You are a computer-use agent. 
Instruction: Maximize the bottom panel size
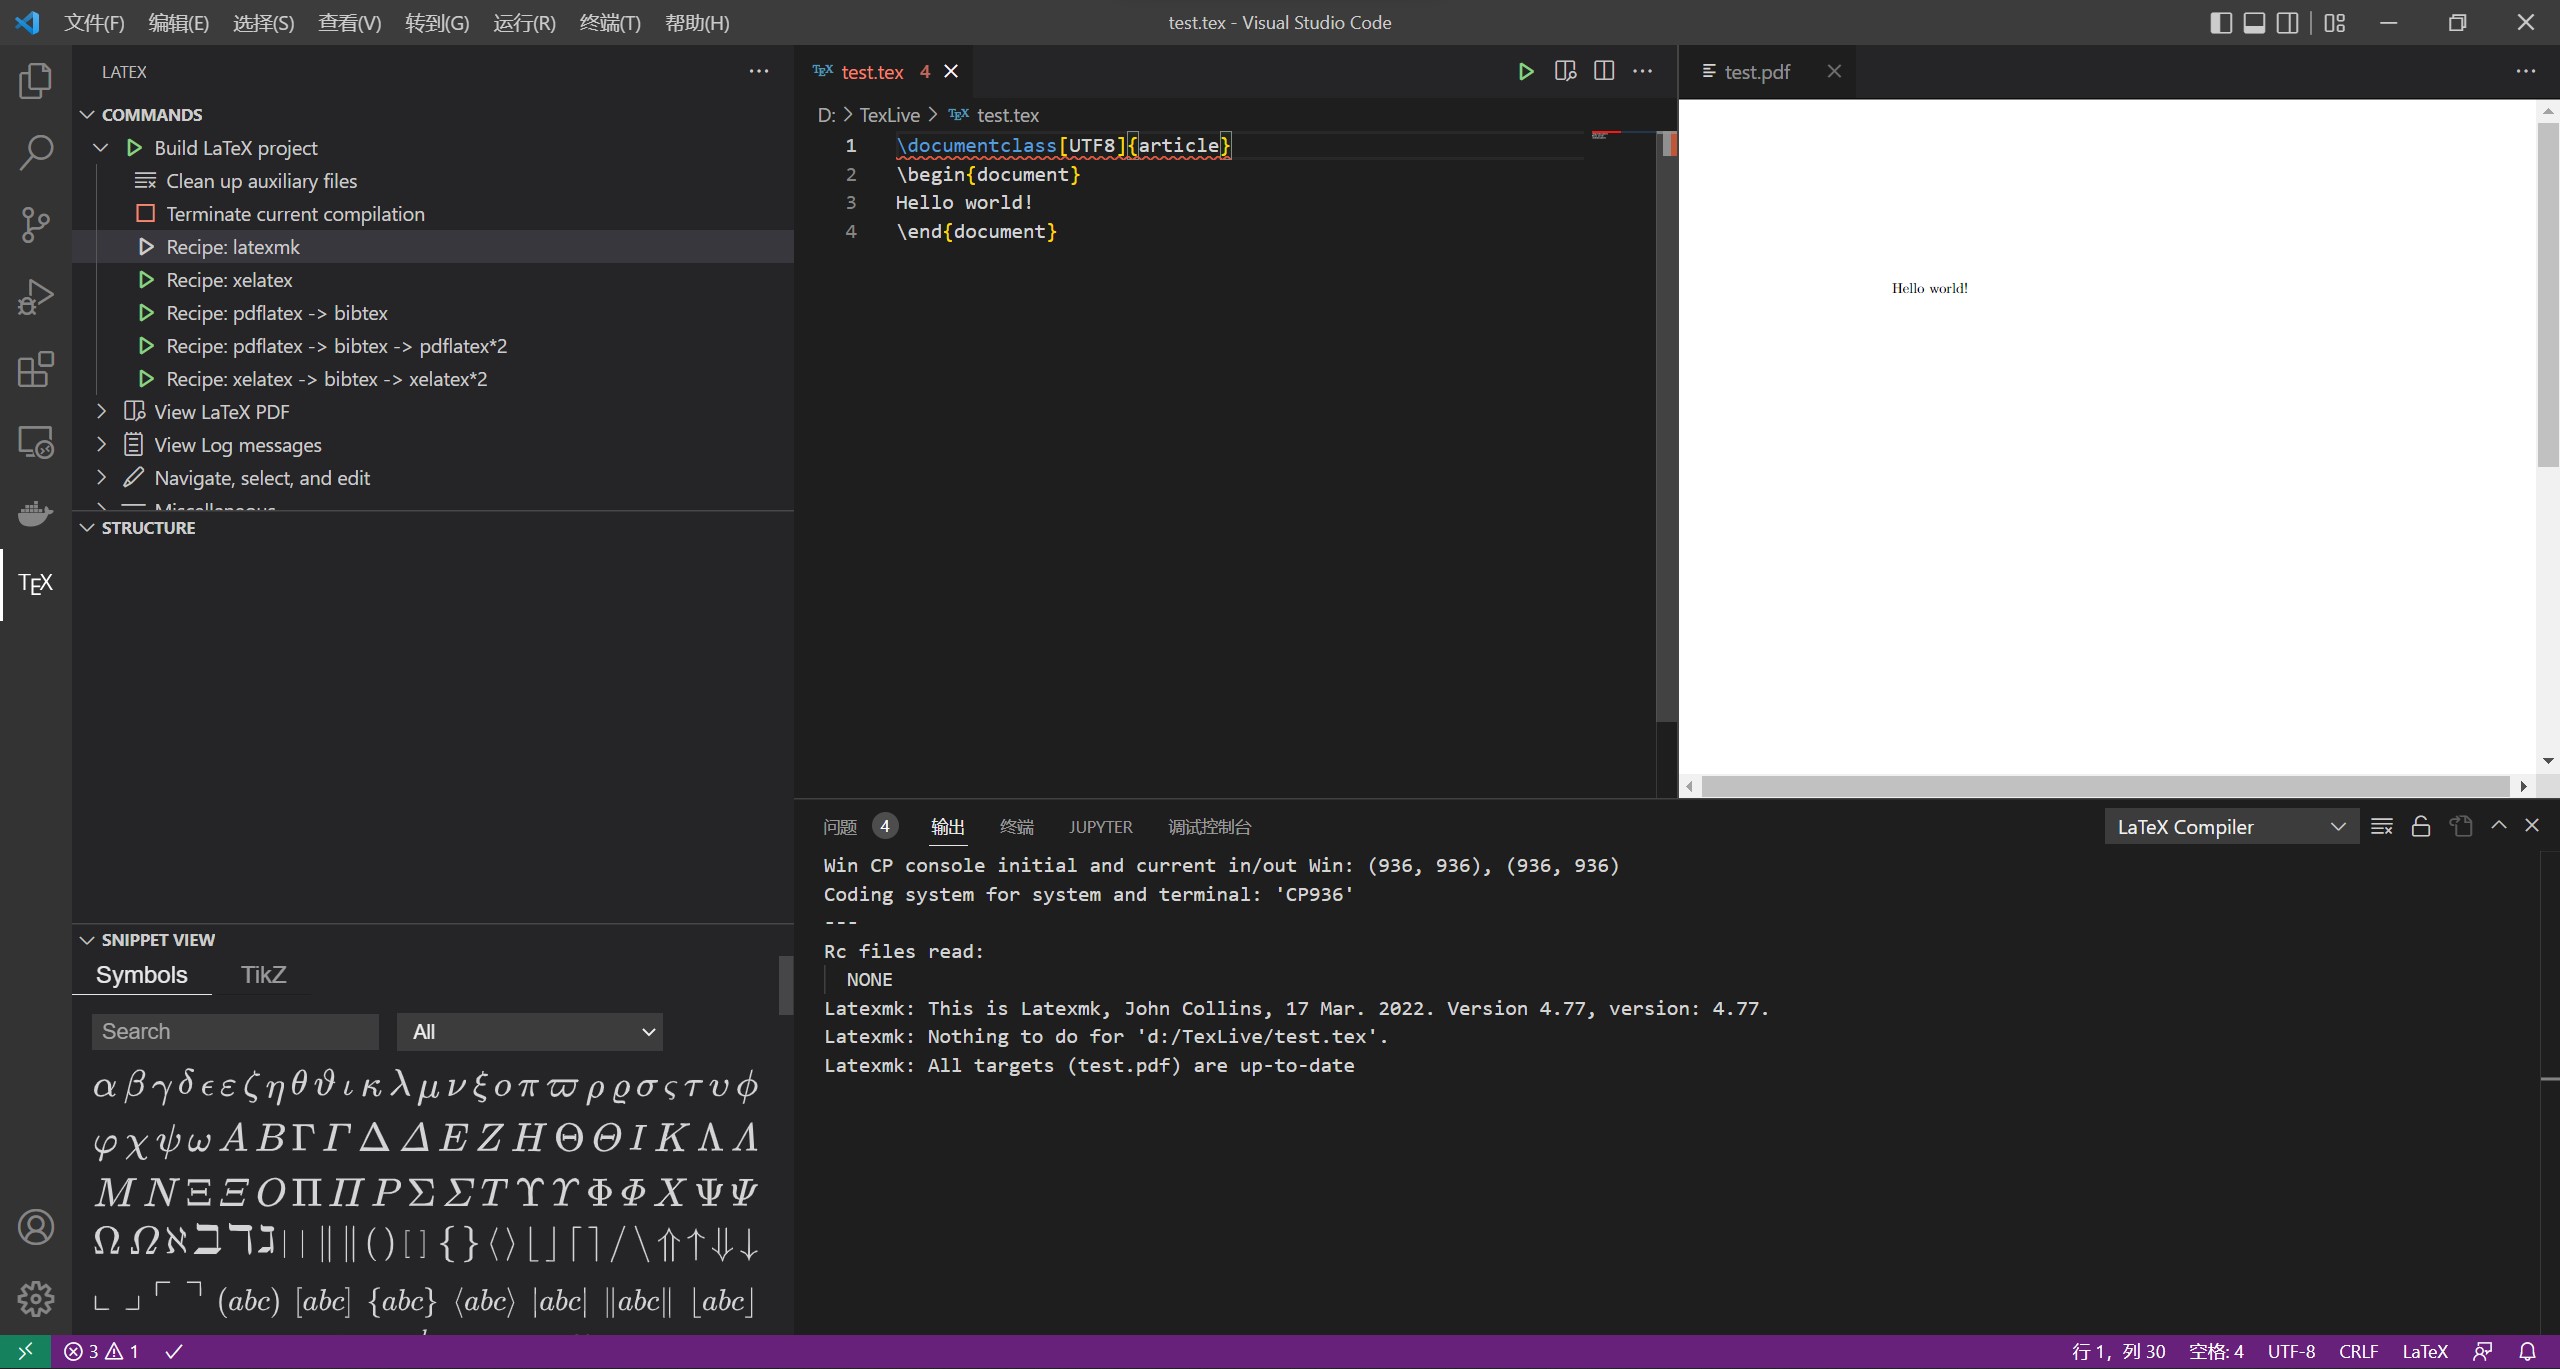2499,826
